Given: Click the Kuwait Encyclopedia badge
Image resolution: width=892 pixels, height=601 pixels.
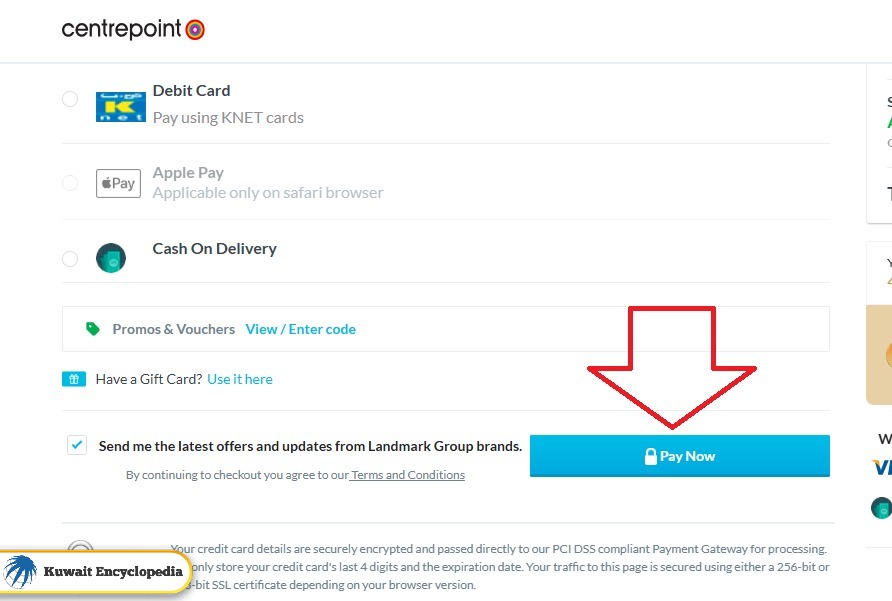Looking at the screenshot, I should [96, 572].
